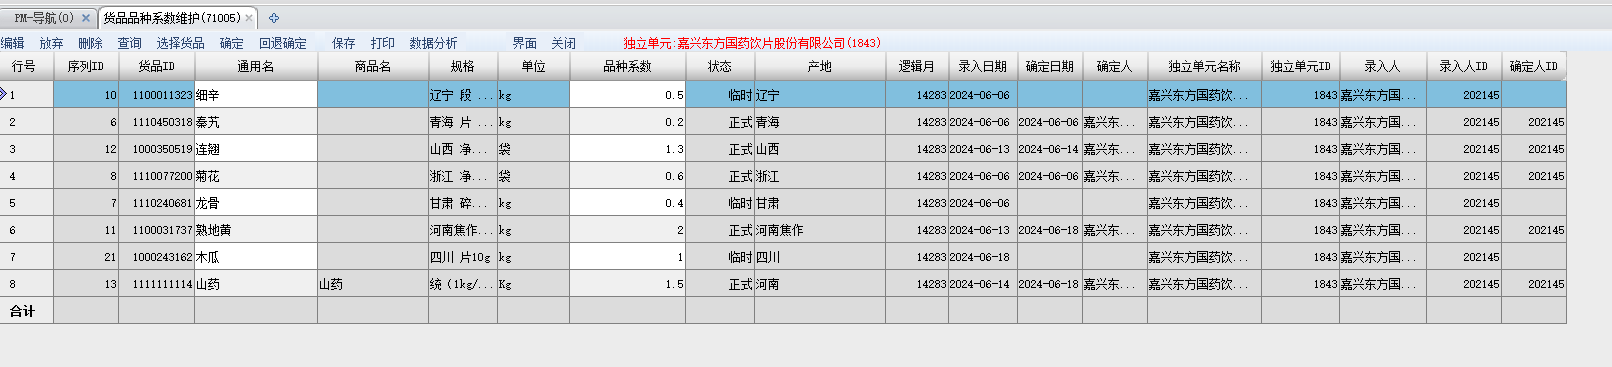This screenshot has height=367, width=1612.
Task: Click the 状态 column header
Action: tap(720, 66)
